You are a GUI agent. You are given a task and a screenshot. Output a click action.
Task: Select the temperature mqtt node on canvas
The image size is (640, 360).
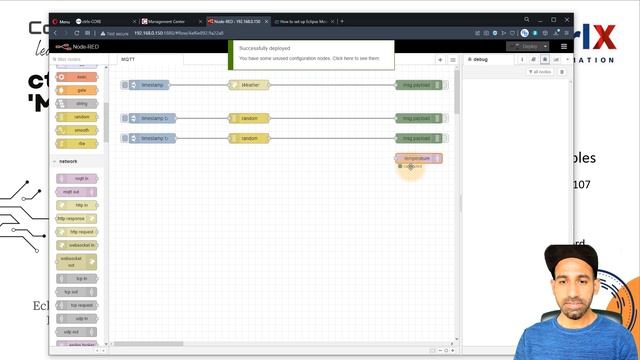click(x=419, y=158)
